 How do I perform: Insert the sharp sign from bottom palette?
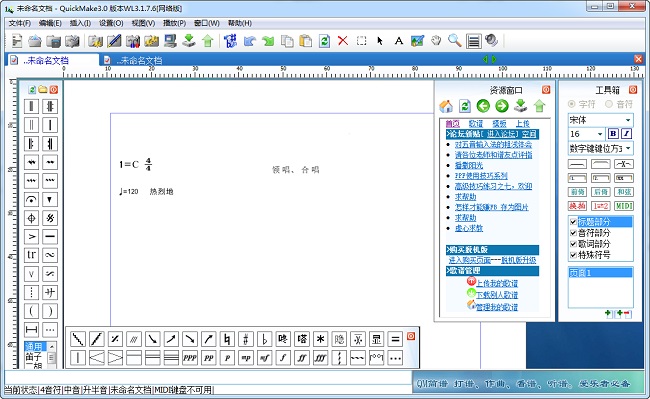(x=246, y=339)
